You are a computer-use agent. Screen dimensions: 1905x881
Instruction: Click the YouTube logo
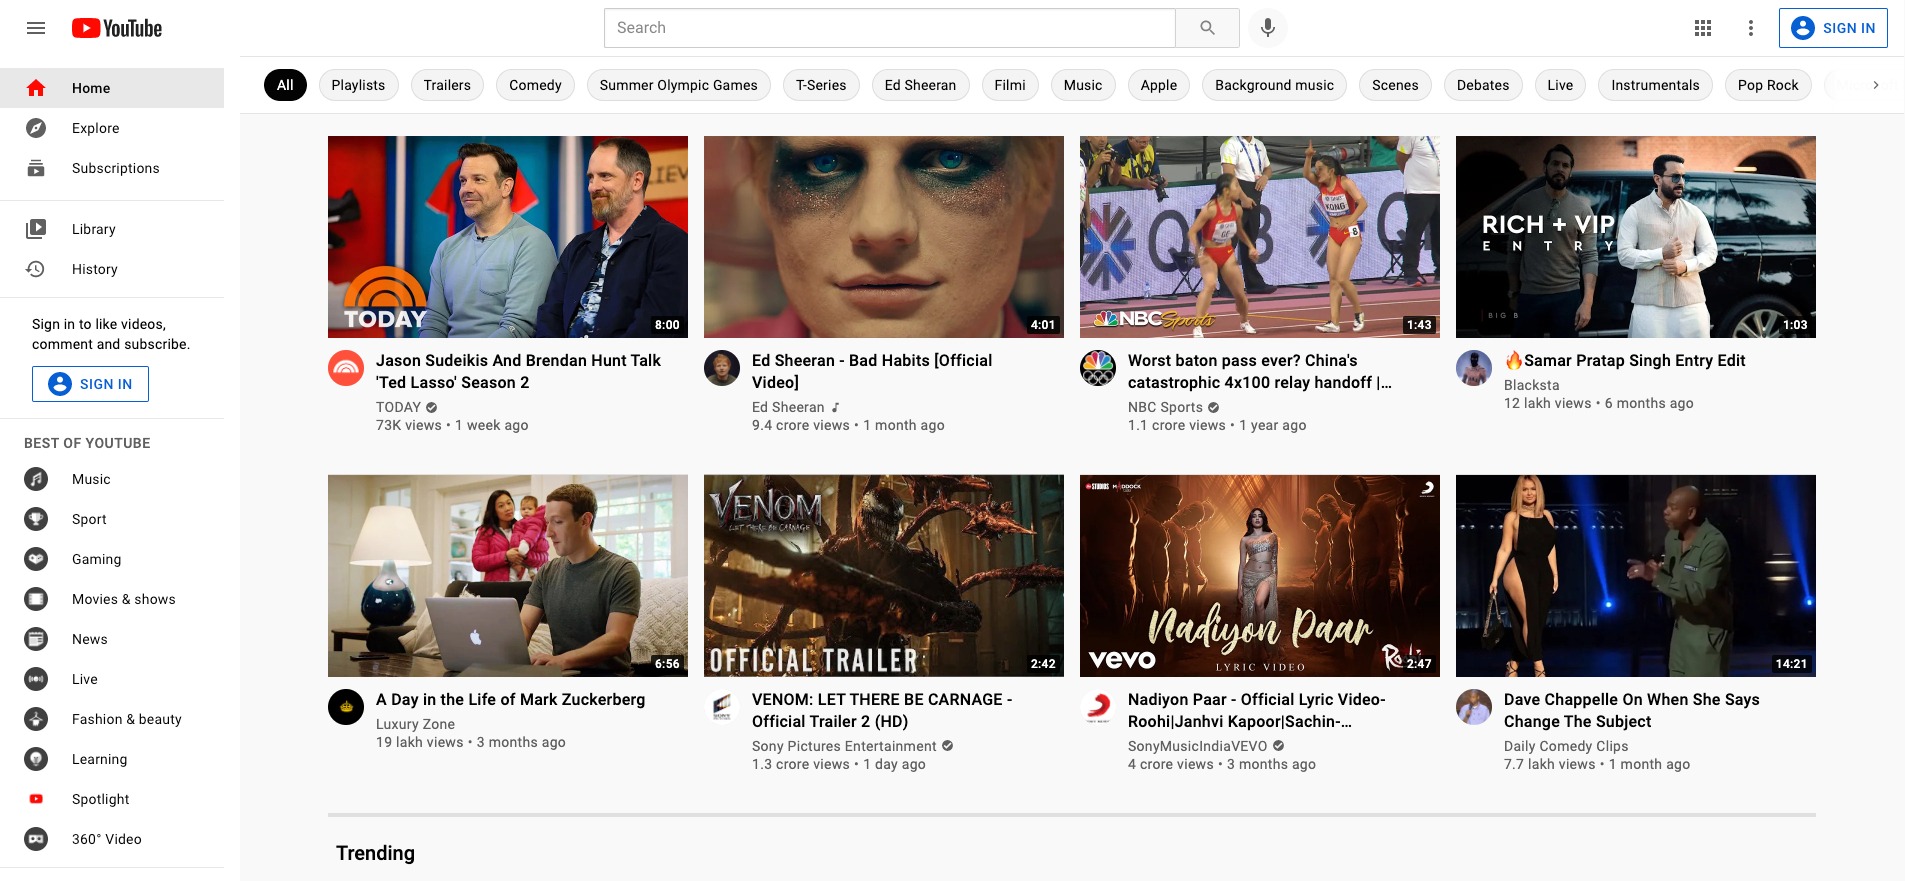pyautogui.click(x=117, y=28)
